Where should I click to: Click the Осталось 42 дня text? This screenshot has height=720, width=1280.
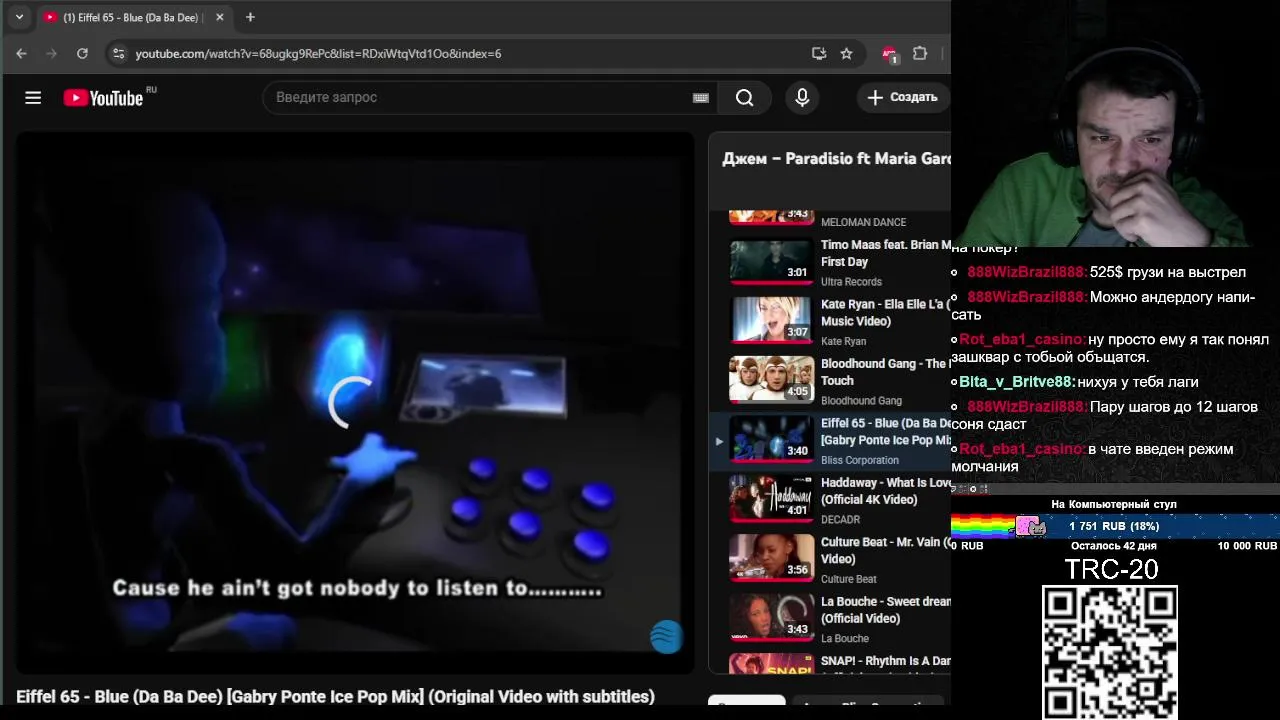tap(1114, 546)
